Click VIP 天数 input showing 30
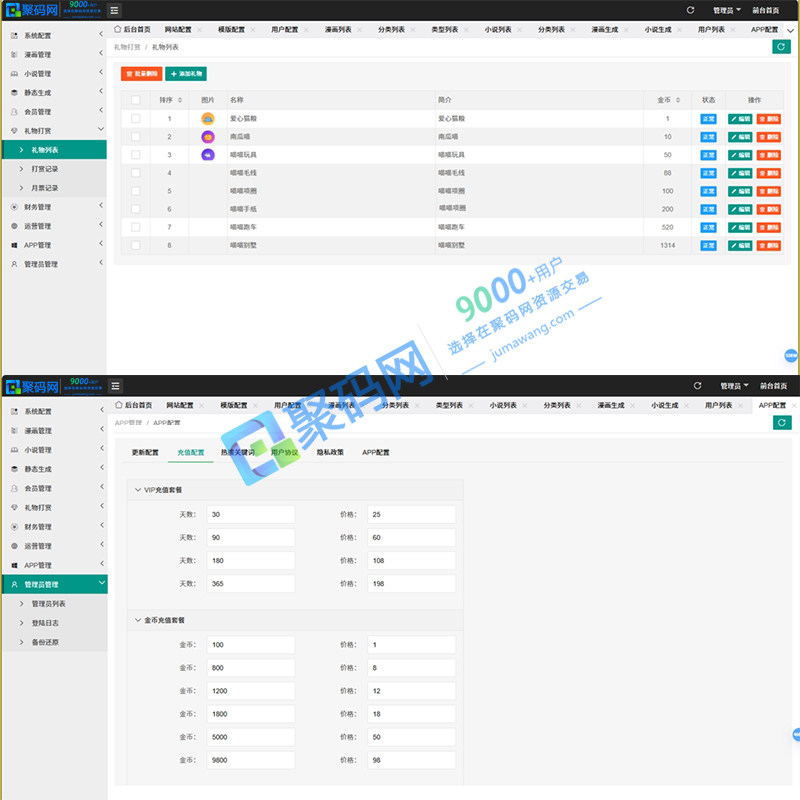Image resolution: width=800 pixels, height=800 pixels. [x=251, y=514]
